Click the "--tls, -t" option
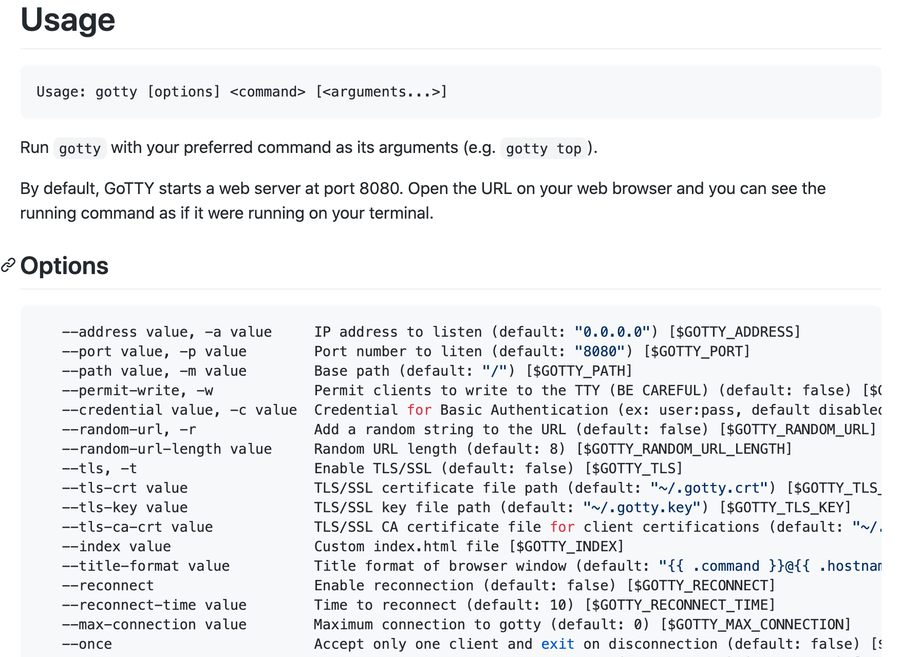Image resolution: width=900 pixels, height=657 pixels. (x=100, y=468)
